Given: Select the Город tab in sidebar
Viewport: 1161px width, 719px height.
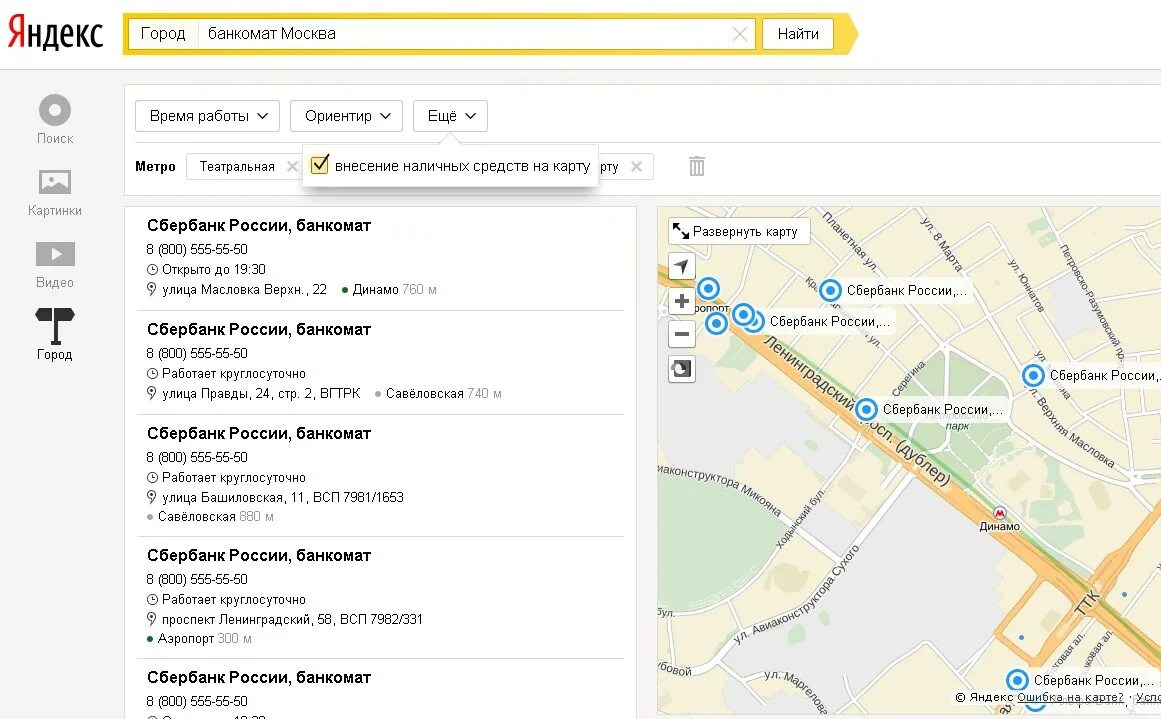Looking at the screenshot, I should pos(55,335).
